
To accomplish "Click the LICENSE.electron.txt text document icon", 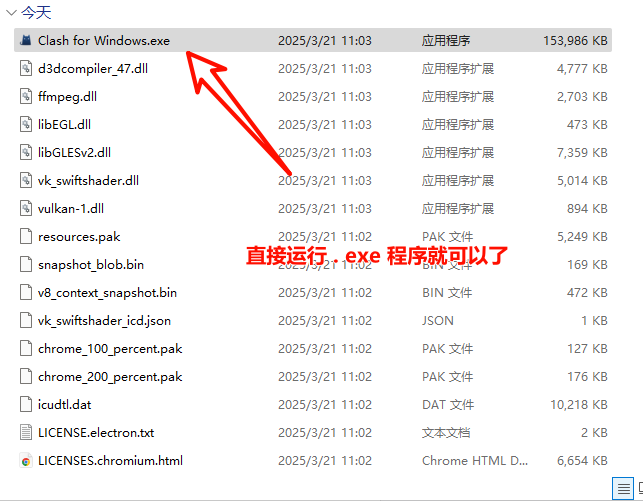I will pos(27,433).
